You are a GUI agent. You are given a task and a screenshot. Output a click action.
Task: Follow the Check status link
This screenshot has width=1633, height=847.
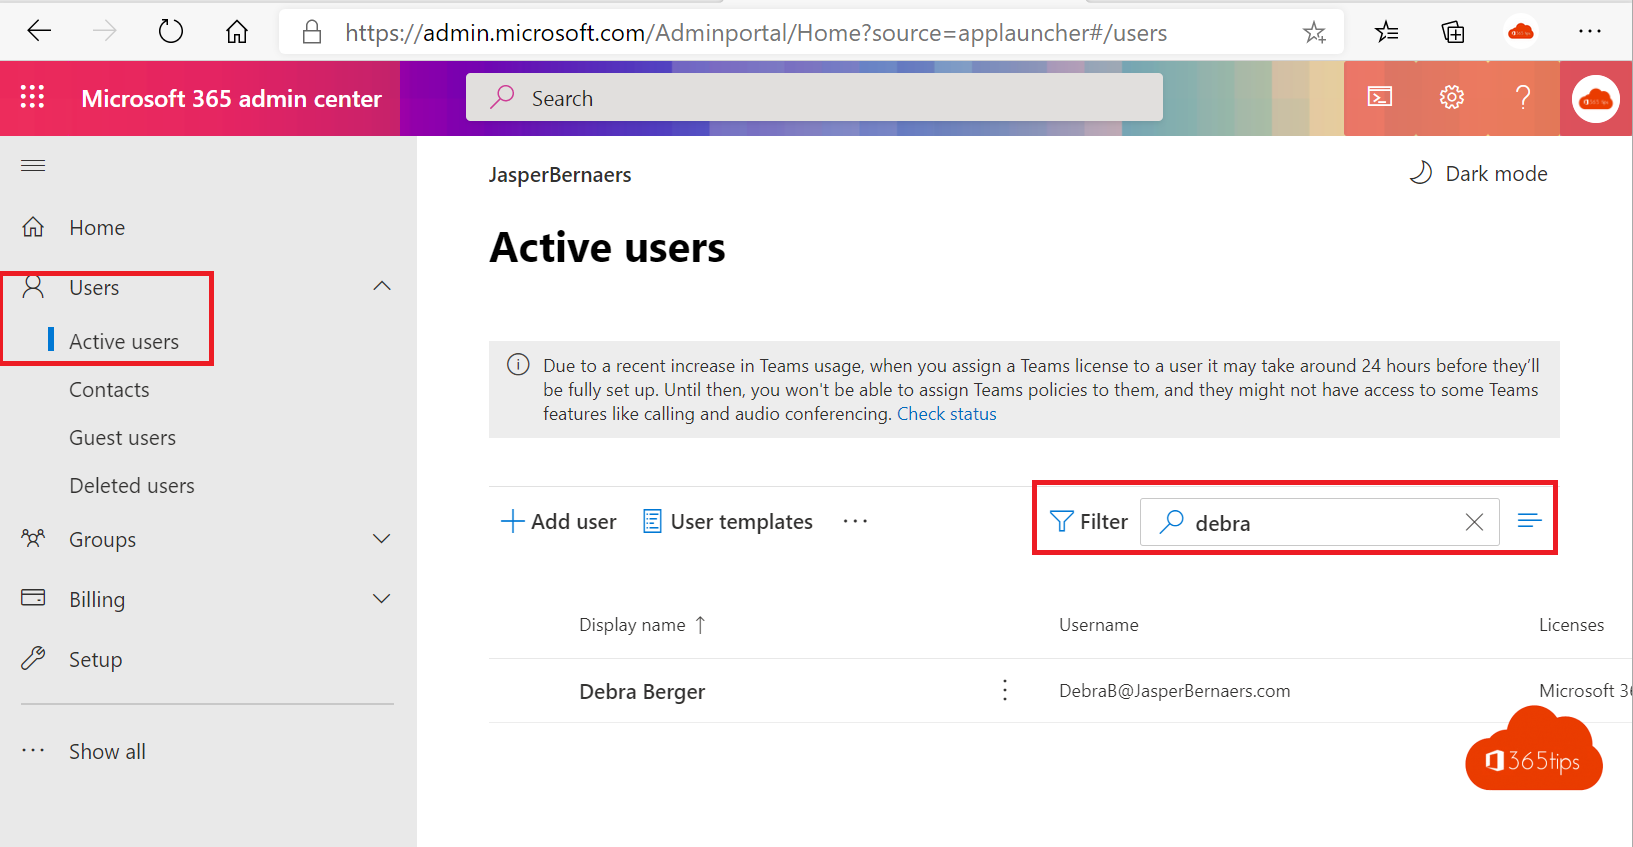(946, 414)
